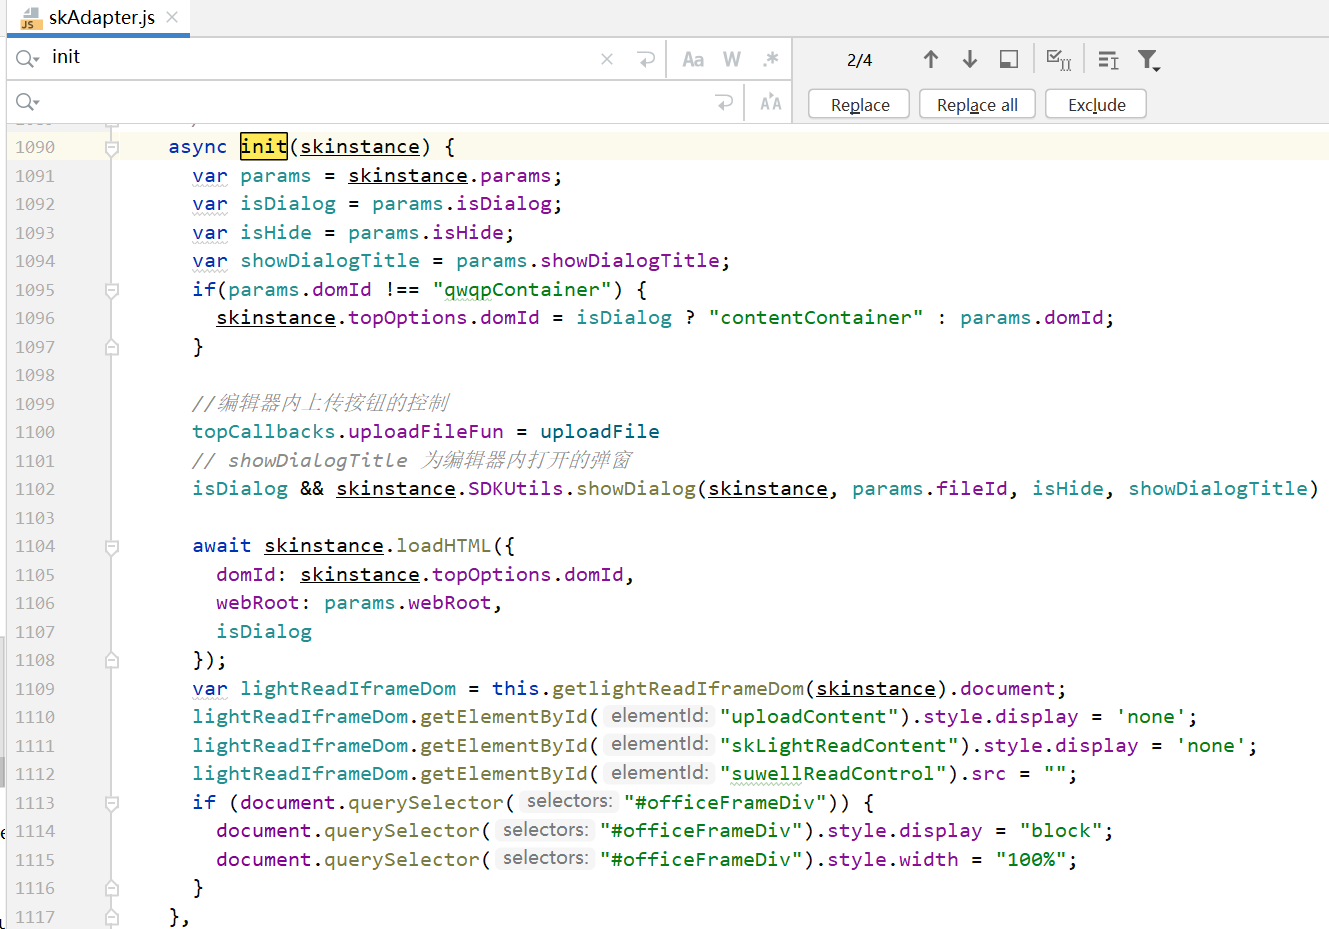The width and height of the screenshot is (1329, 929).
Task: Toggle whole Words (W) option
Action: click(x=732, y=59)
